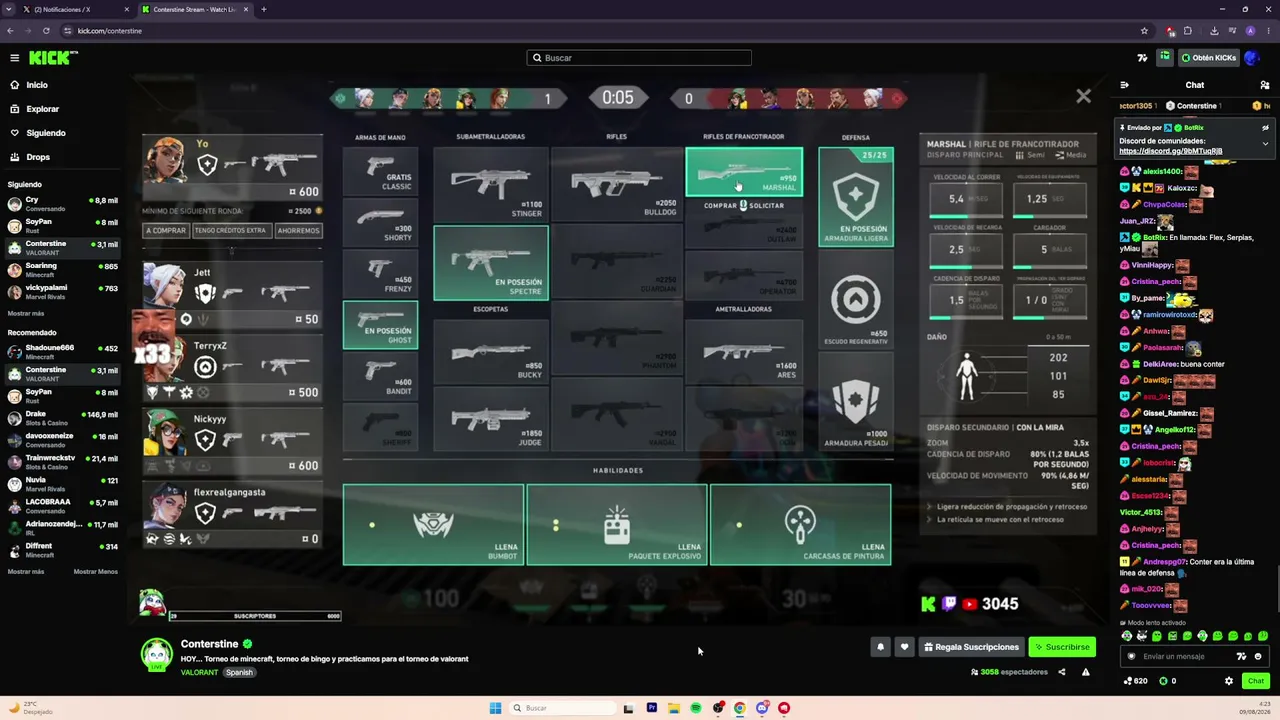Click the kick.com/conterstine address bar
Image resolution: width=1280 pixels, height=720 pixels.
tap(110, 31)
